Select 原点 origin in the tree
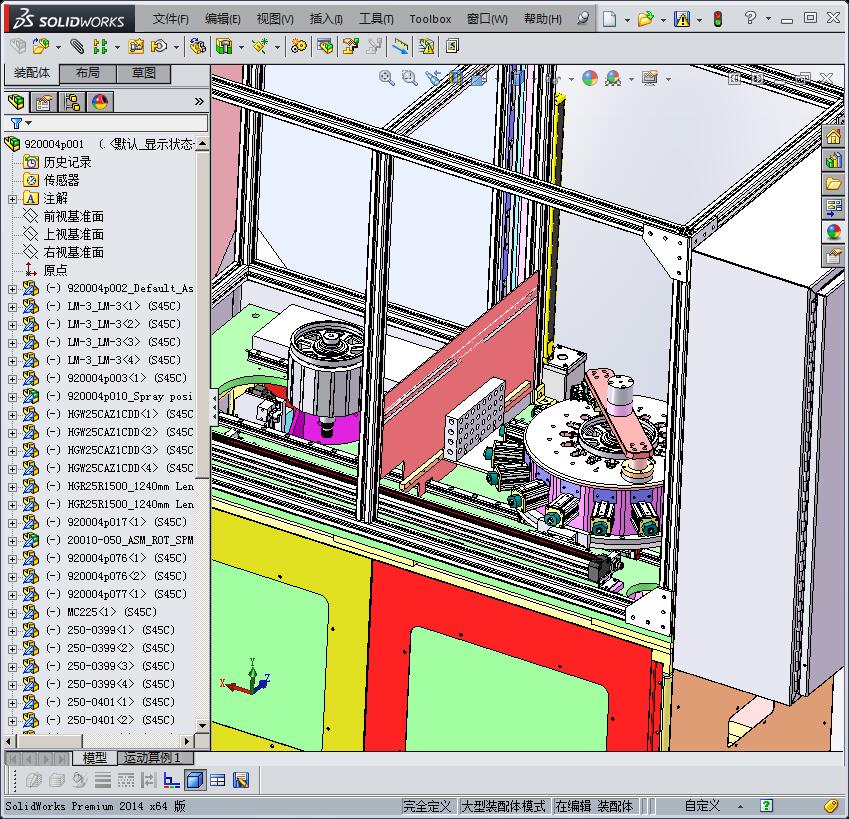 (x=55, y=270)
